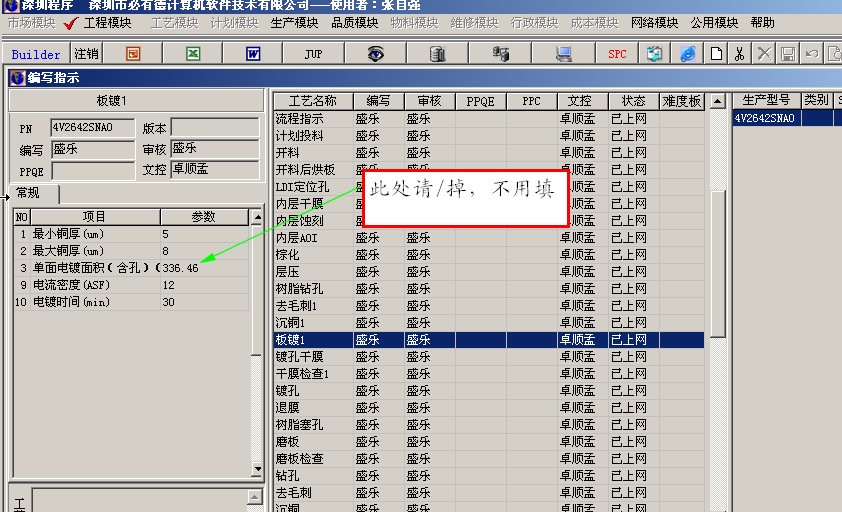Click the PN input field 4V2642SNA0
This screenshot has width=842, height=512.
coord(92,128)
